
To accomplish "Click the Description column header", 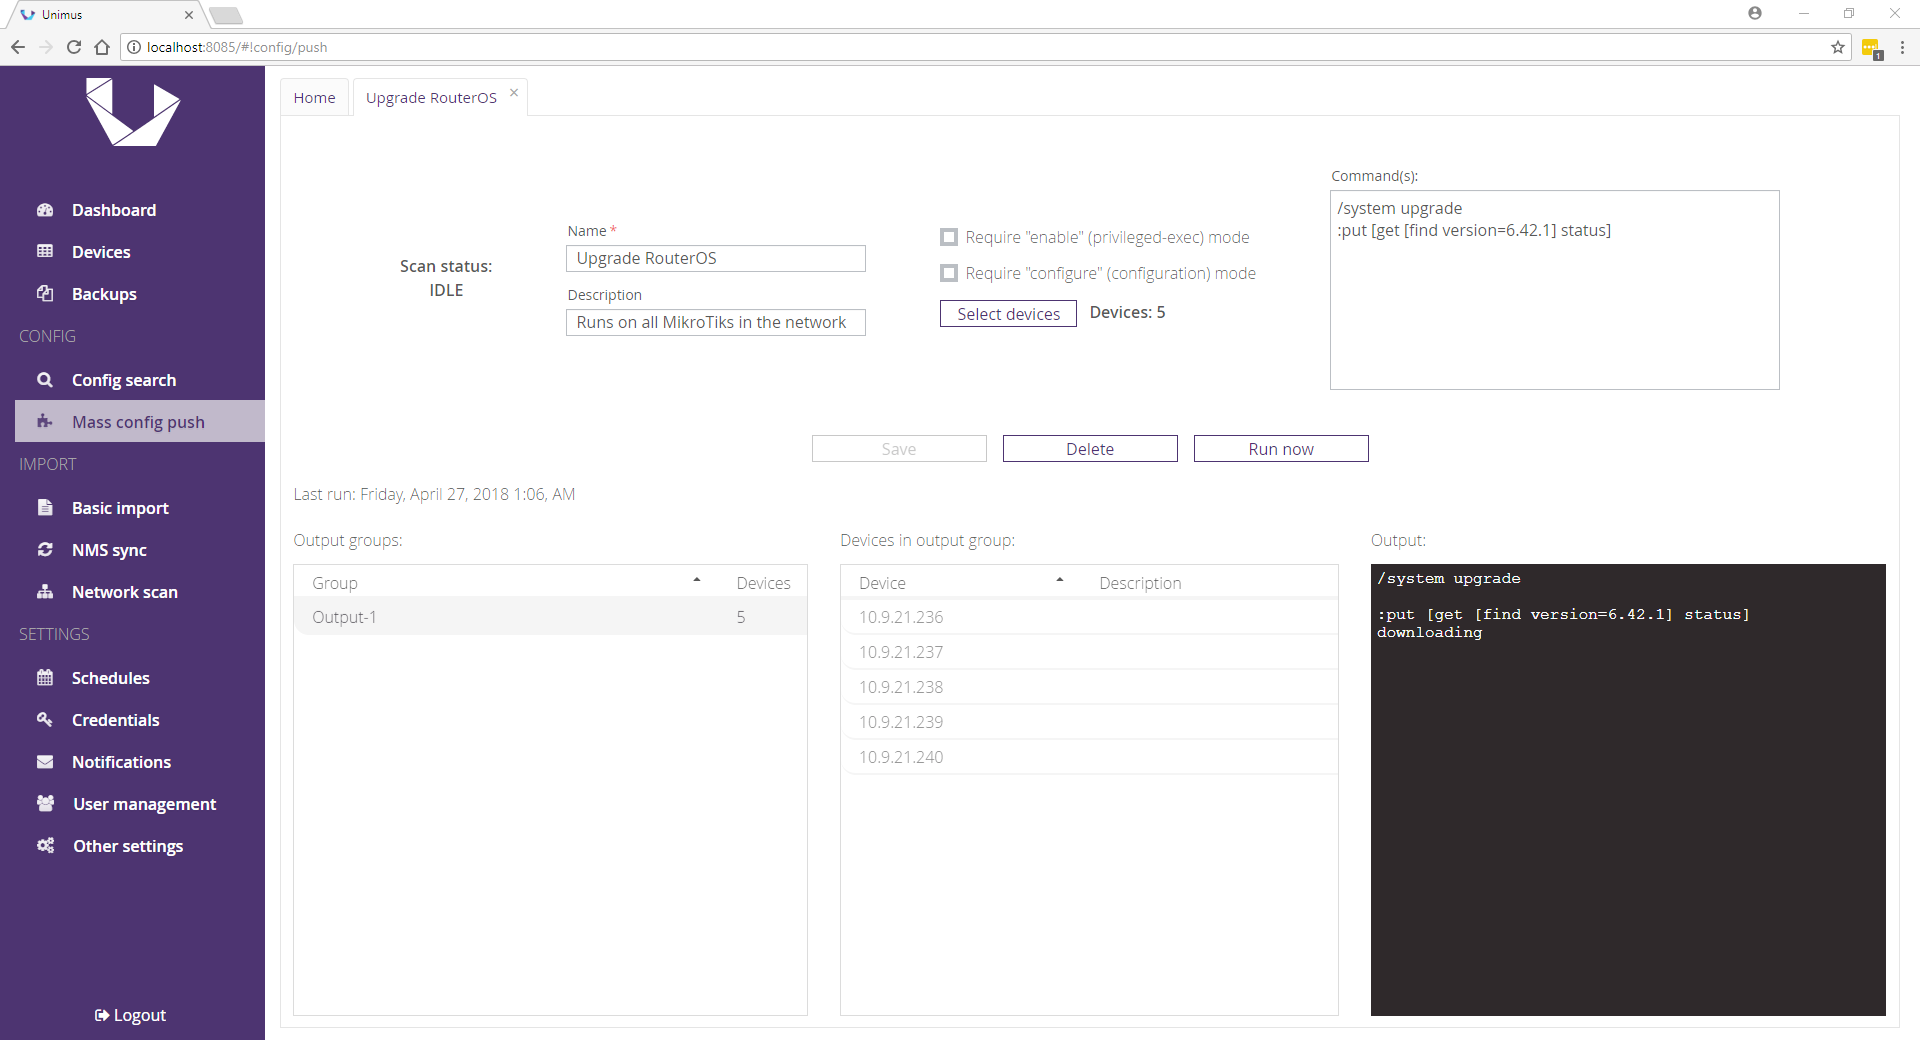I will coord(1140,583).
